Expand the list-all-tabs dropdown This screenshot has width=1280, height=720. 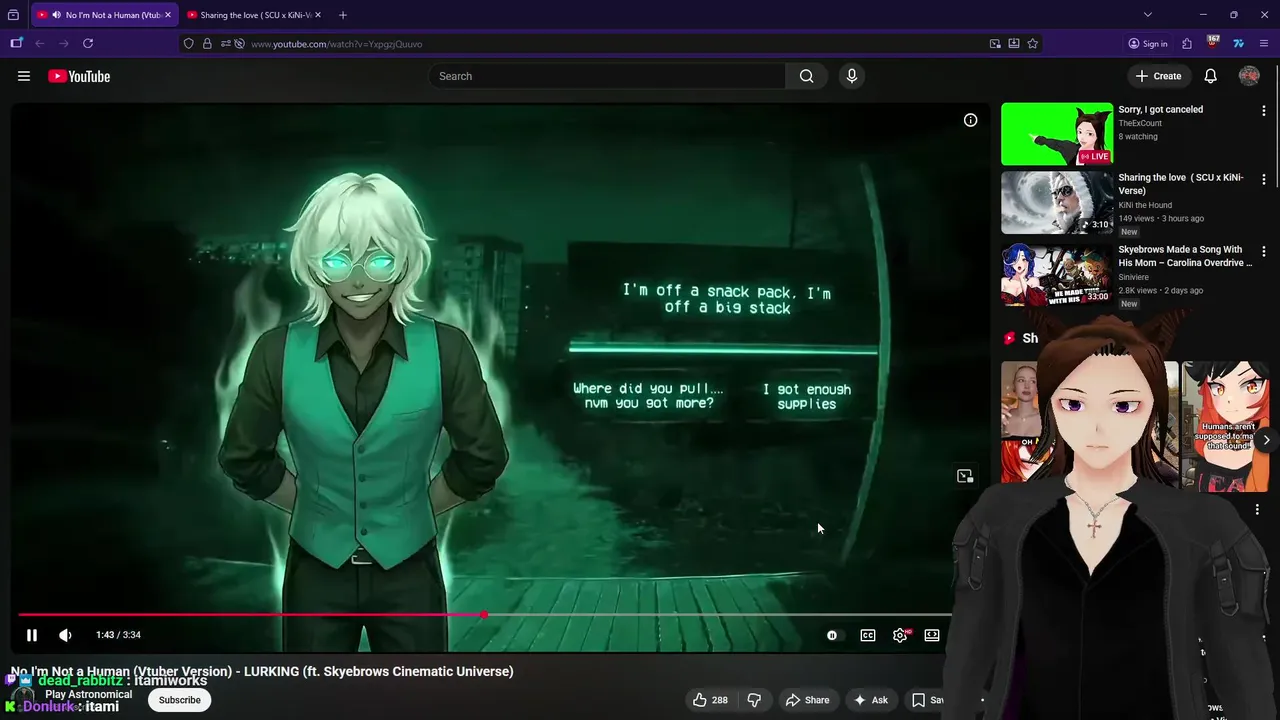pos(1148,15)
